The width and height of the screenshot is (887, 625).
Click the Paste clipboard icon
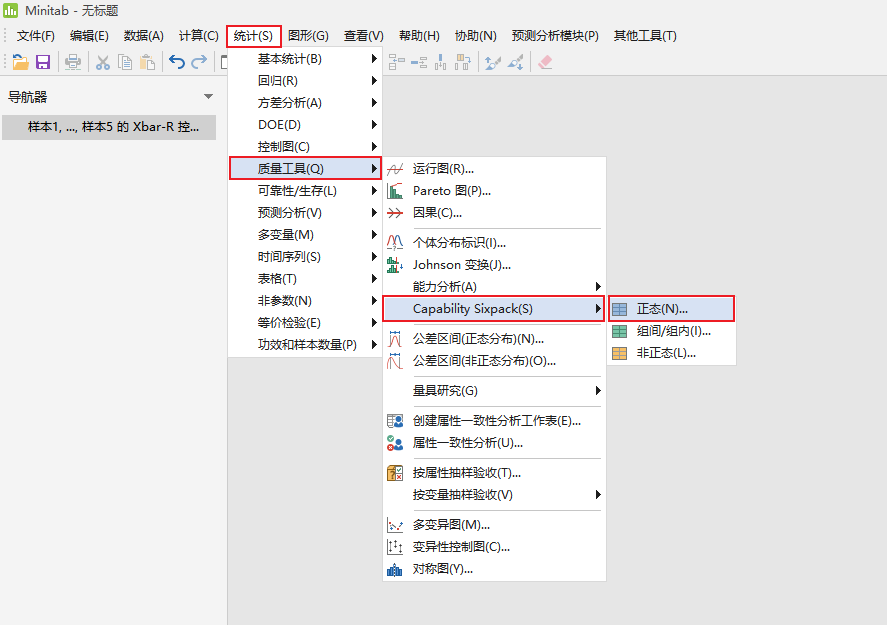[x=147, y=62]
